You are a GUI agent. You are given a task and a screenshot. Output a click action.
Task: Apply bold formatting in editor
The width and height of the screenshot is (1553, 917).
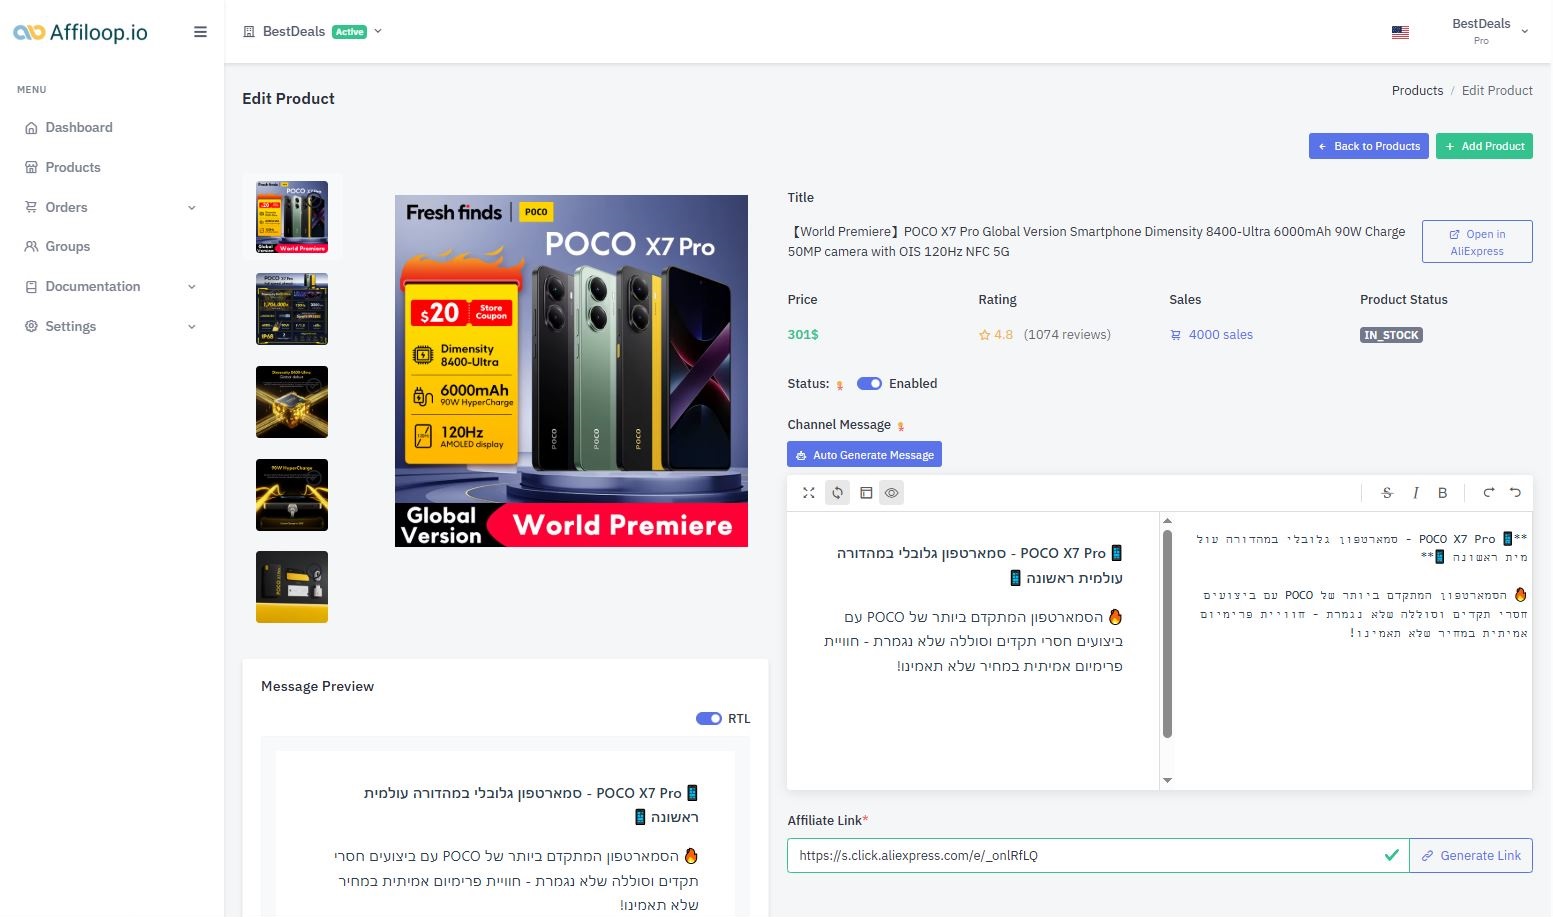pos(1442,493)
